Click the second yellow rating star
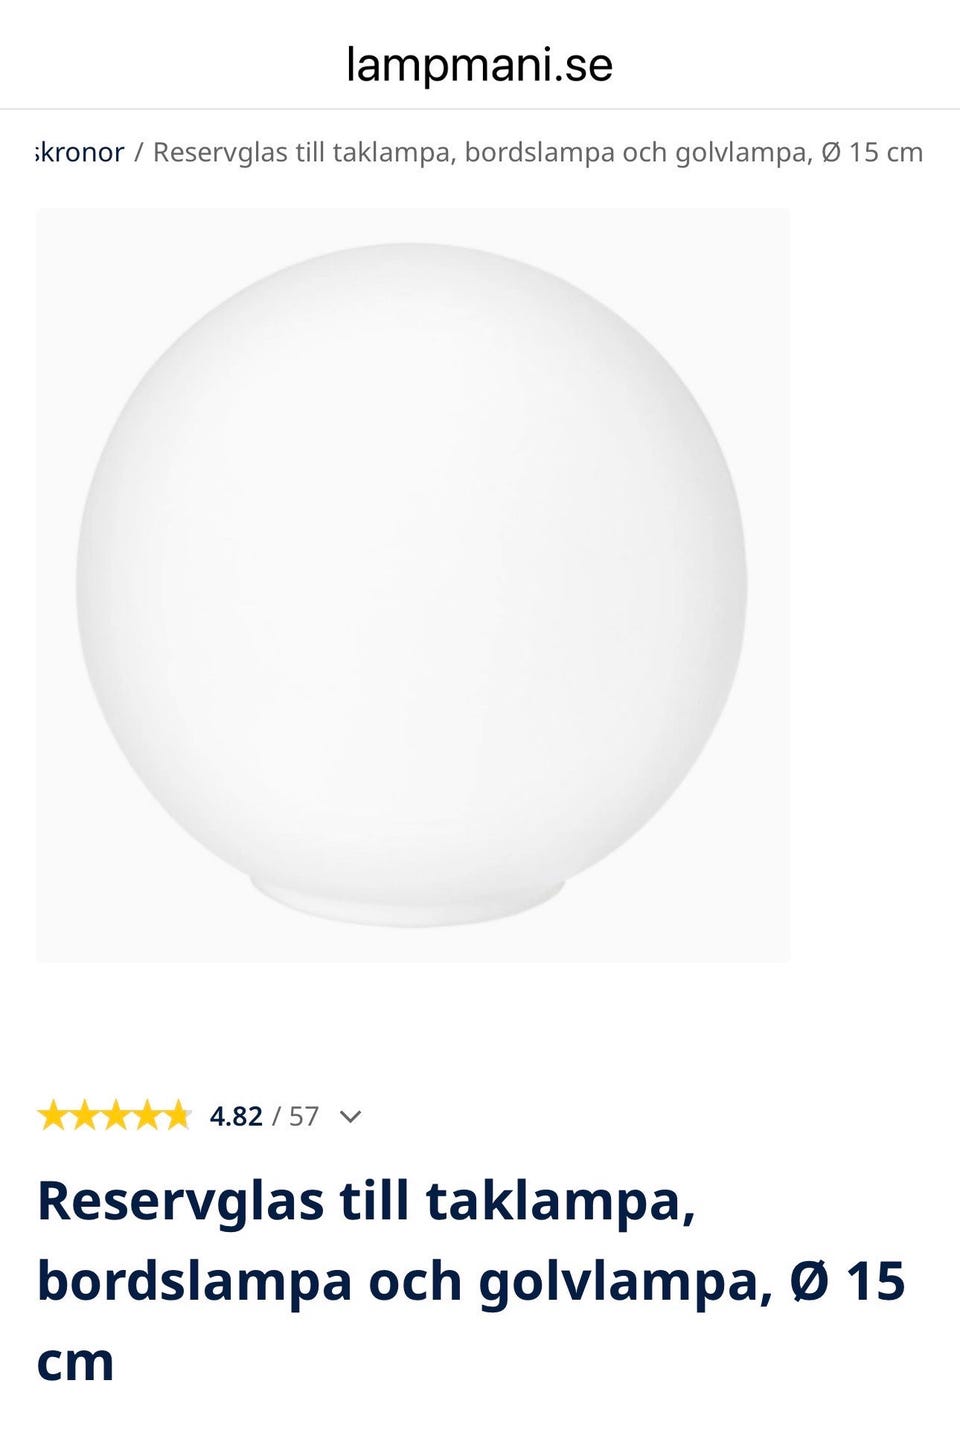The width and height of the screenshot is (960, 1453). click(x=83, y=1115)
